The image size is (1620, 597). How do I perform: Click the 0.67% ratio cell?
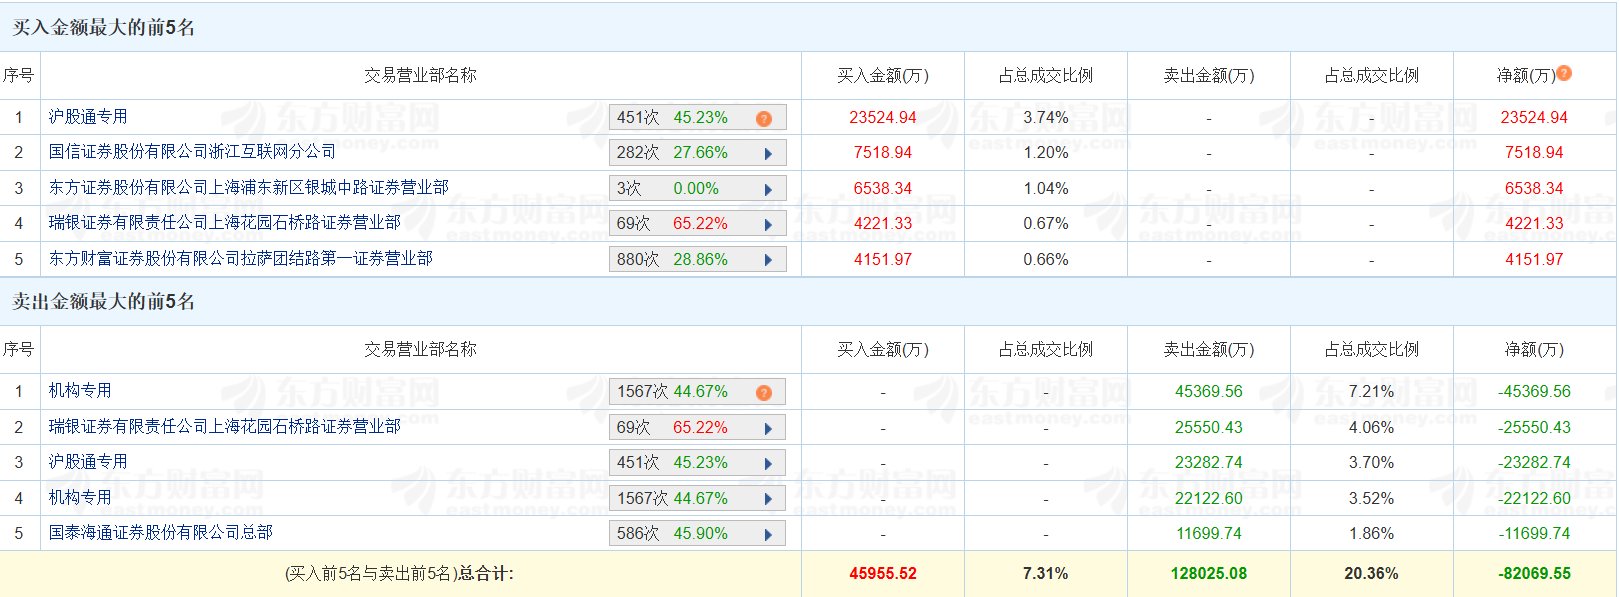click(1046, 224)
